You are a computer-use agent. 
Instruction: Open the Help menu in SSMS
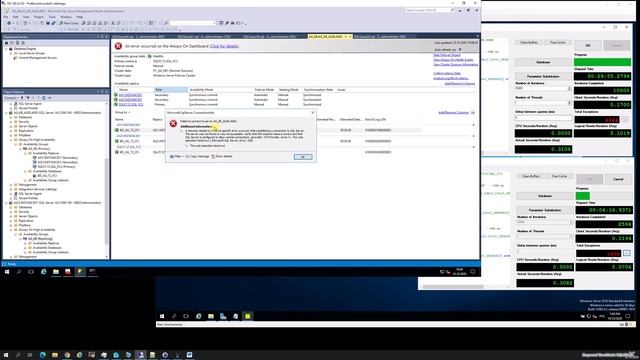(80, 17)
